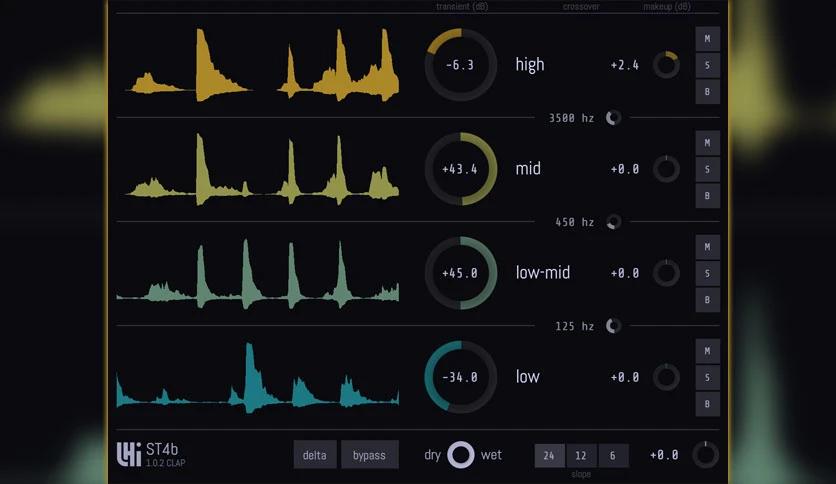This screenshot has width=836, height=484.
Task: Click the 1.0.2 CLAP version text
Action: (166, 463)
